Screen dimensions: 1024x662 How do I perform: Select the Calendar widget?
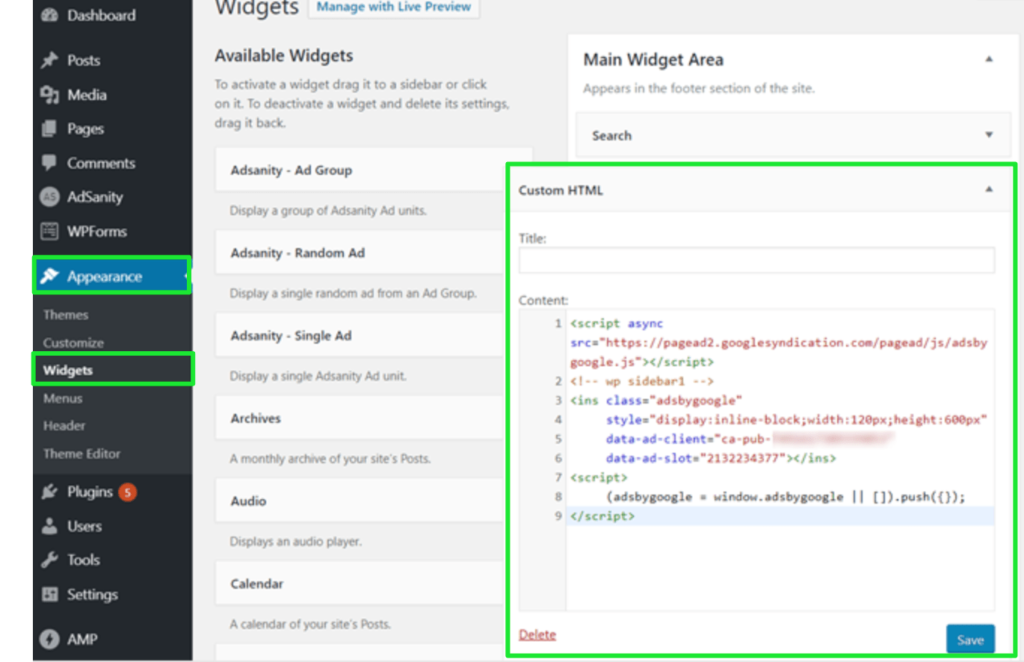(x=360, y=584)
